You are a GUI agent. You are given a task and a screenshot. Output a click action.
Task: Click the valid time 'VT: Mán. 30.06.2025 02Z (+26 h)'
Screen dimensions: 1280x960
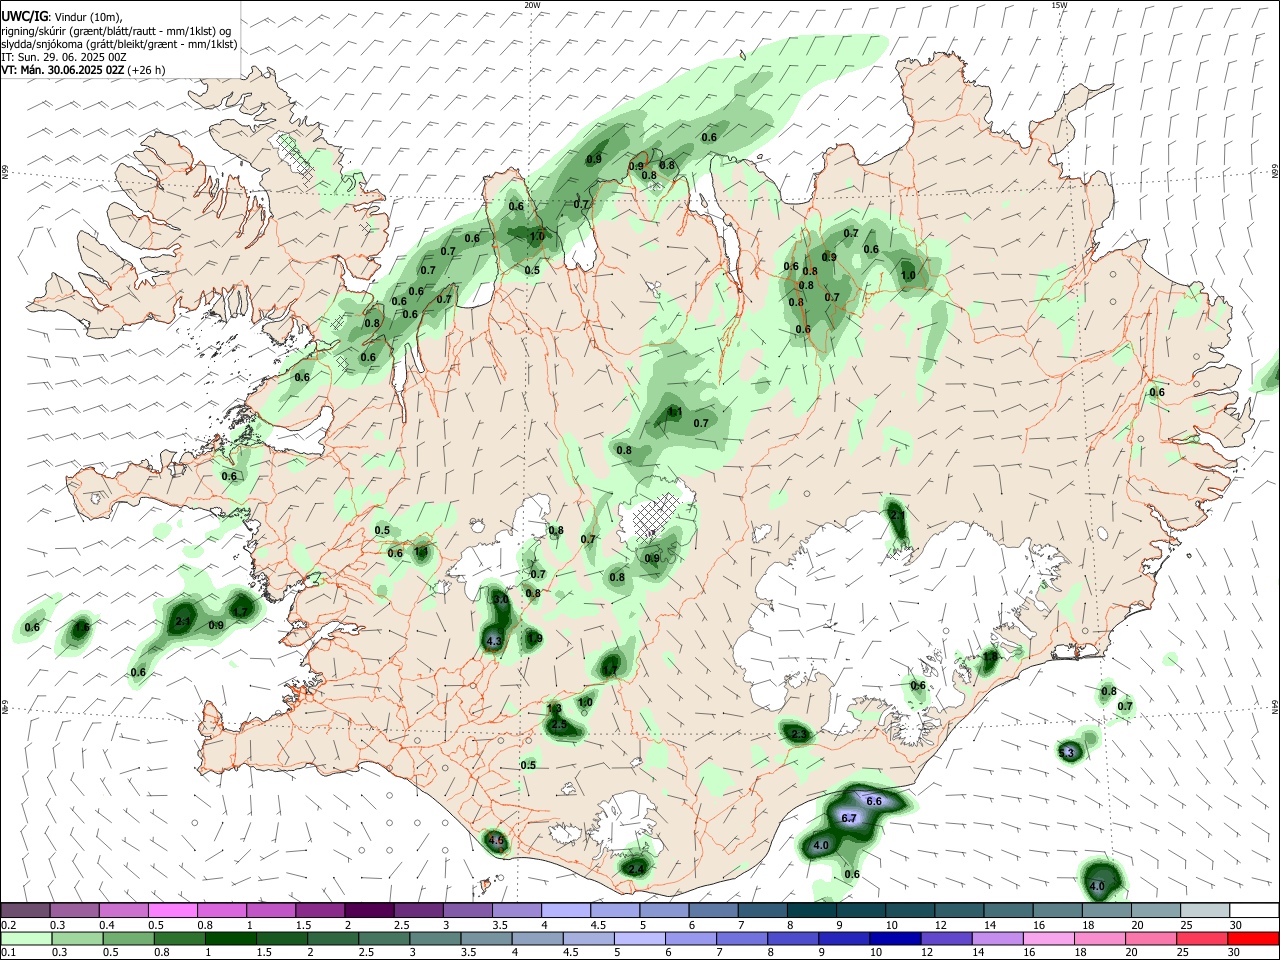click(84, 70)
